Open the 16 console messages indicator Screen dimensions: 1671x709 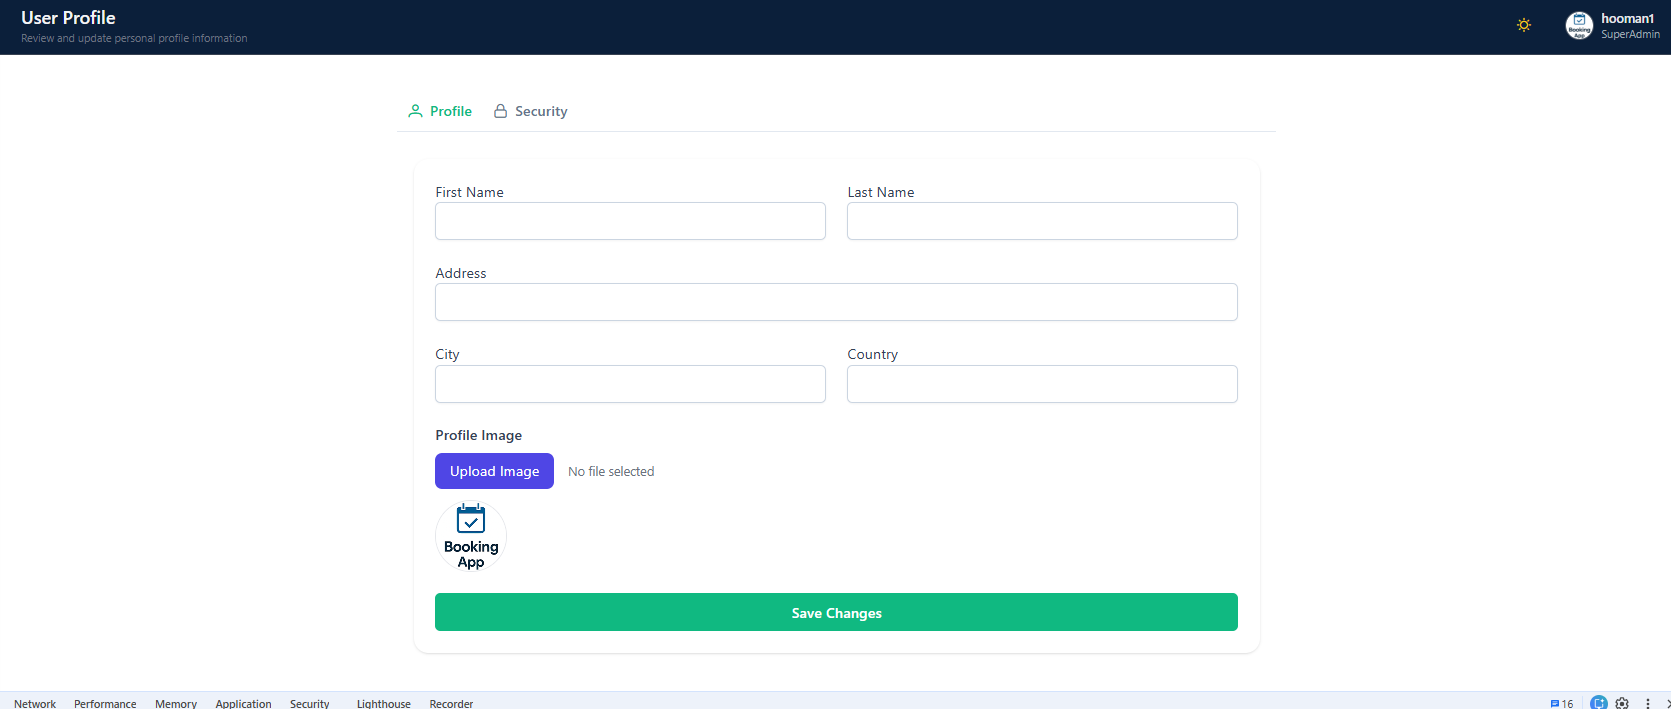pos(1562,703)
